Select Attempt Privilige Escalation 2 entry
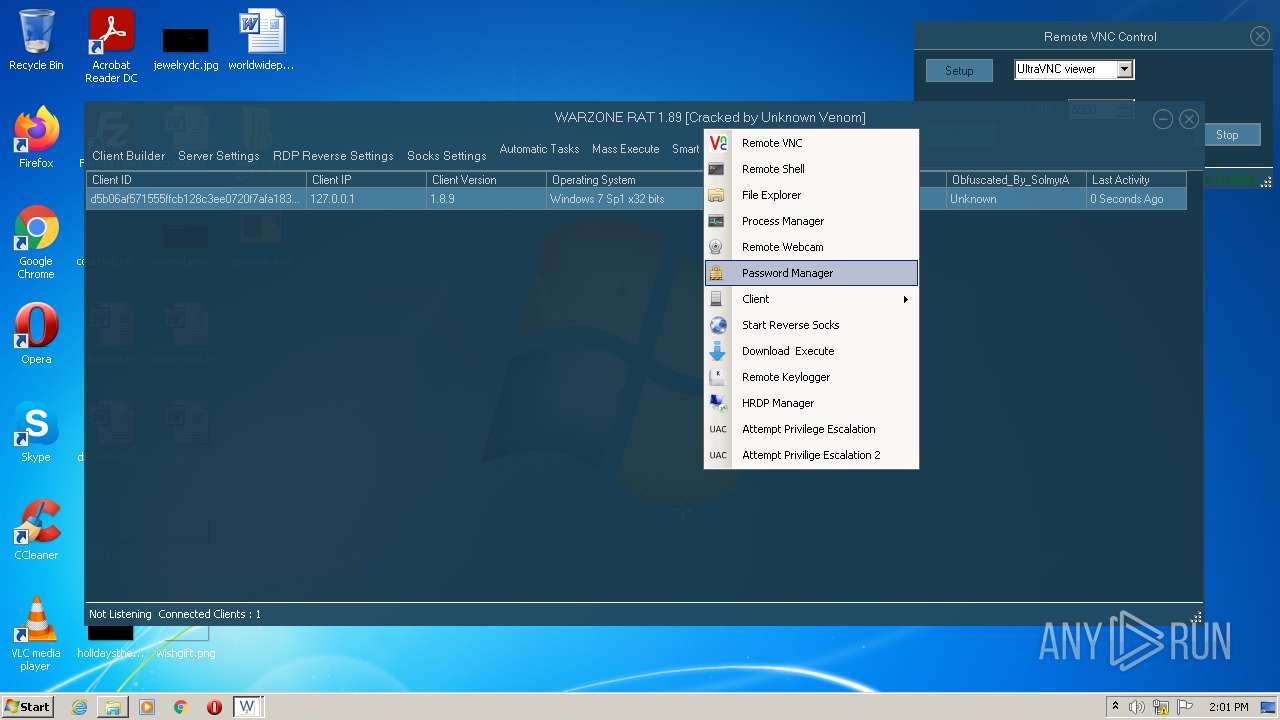The width and height of the screenshot is (1280, 720). pos(811,455)
